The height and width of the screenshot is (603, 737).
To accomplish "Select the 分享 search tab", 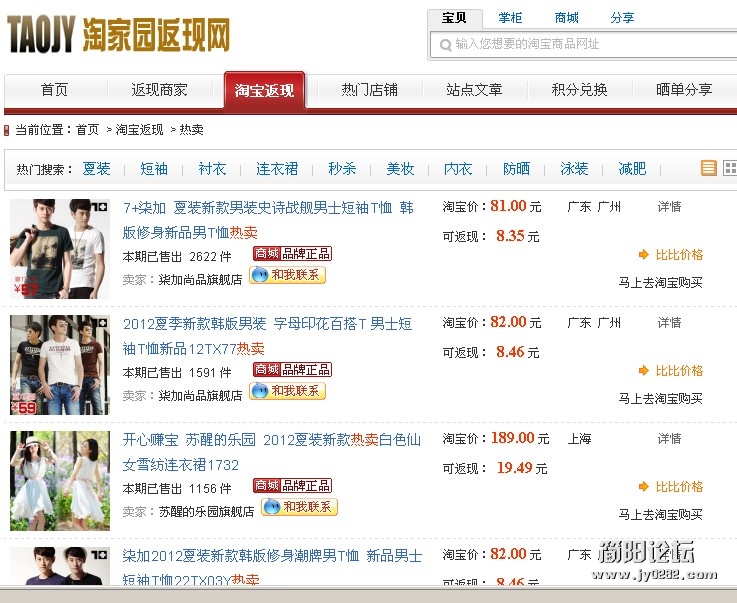I will (x=622, y=18).
